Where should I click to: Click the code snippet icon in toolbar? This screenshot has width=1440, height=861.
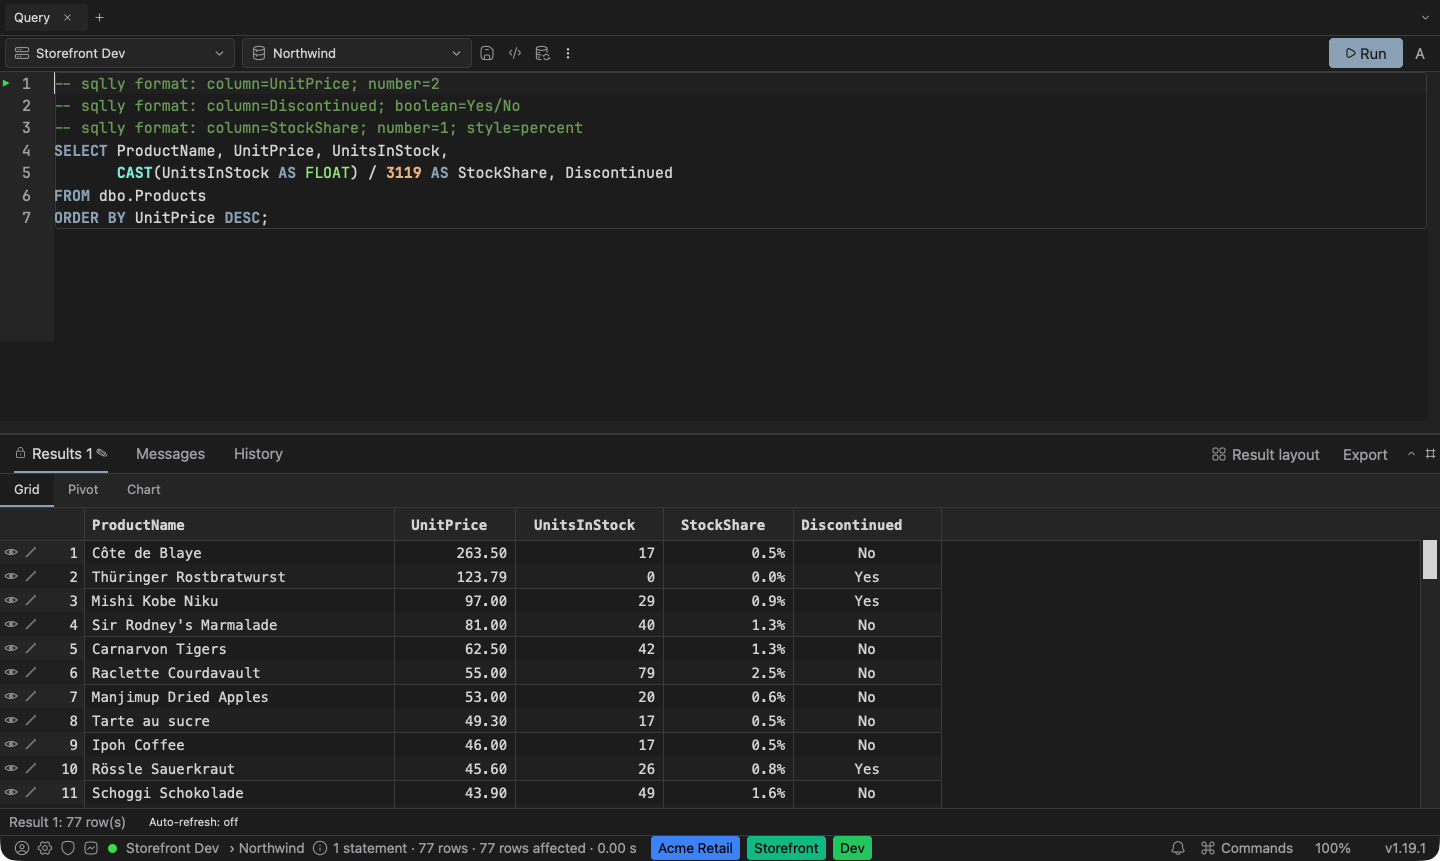point(515,53)
